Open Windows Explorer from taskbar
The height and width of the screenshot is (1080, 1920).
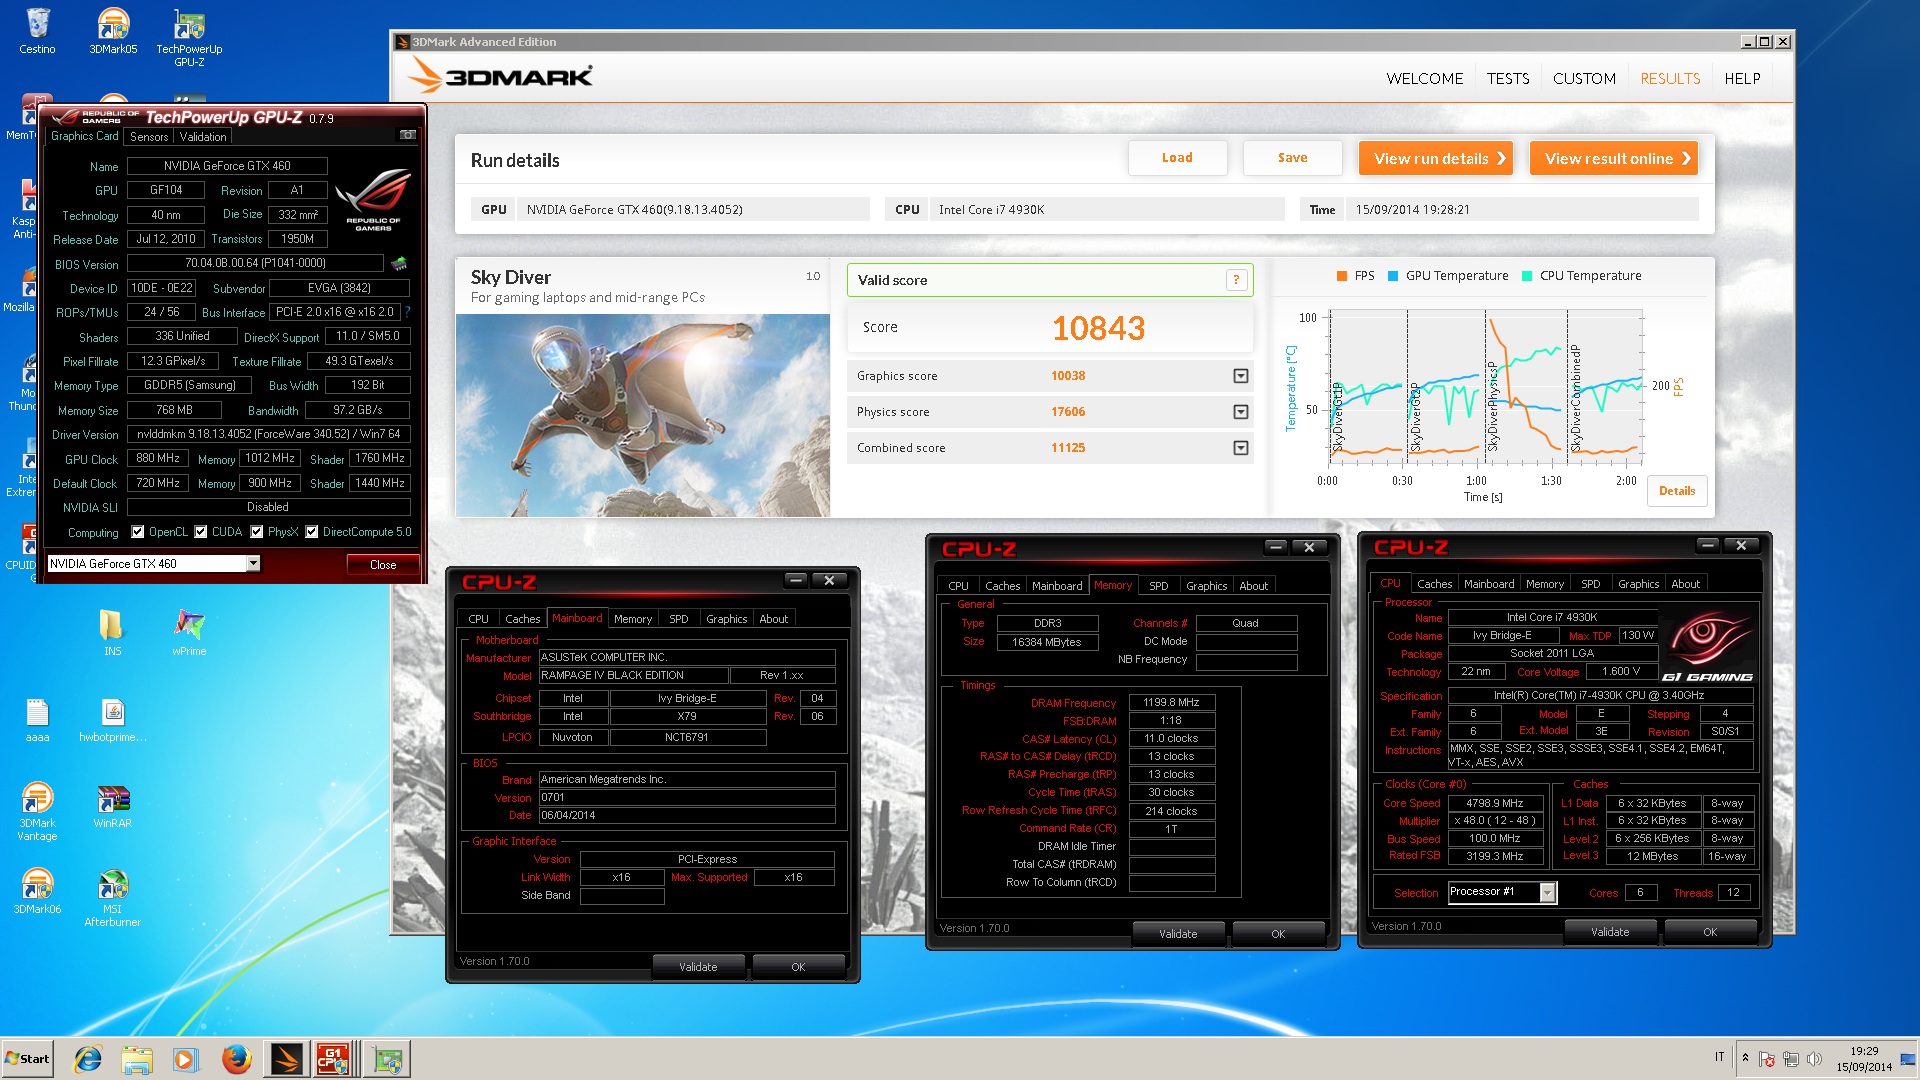click(x=137, y=1059)
